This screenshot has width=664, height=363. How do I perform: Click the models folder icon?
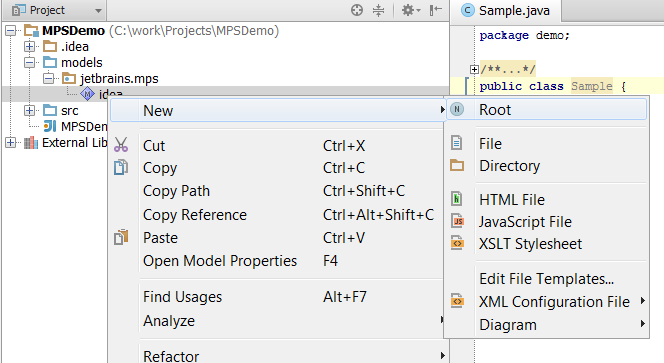pos(50,62)
